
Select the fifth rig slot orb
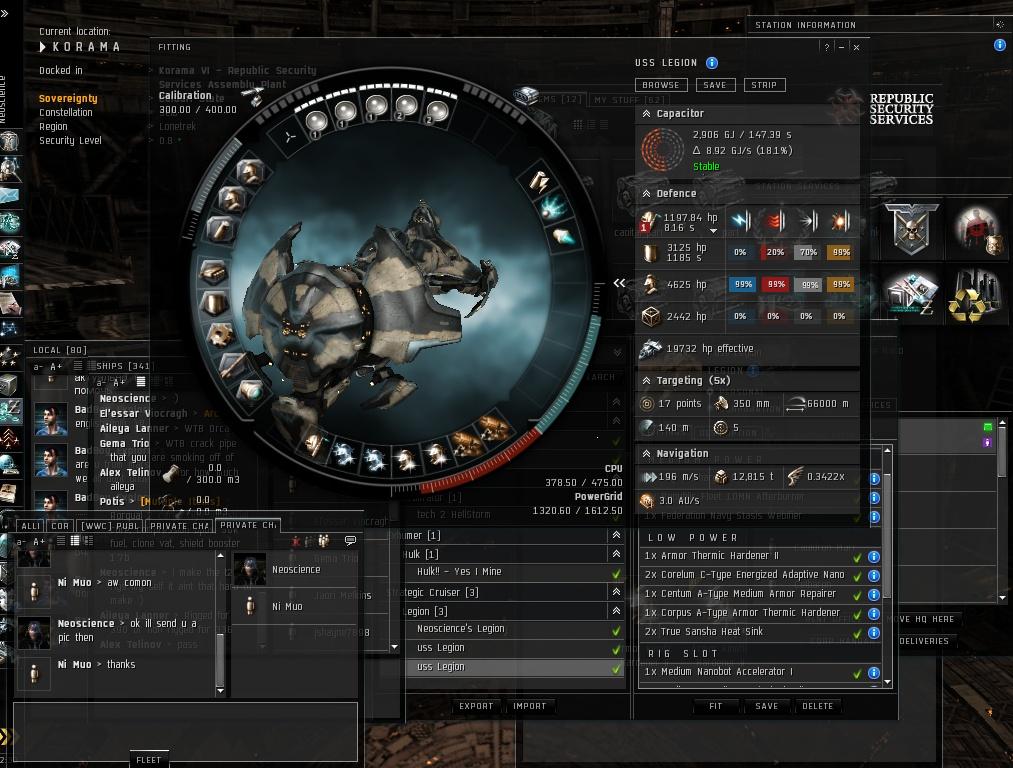point(437,112)
